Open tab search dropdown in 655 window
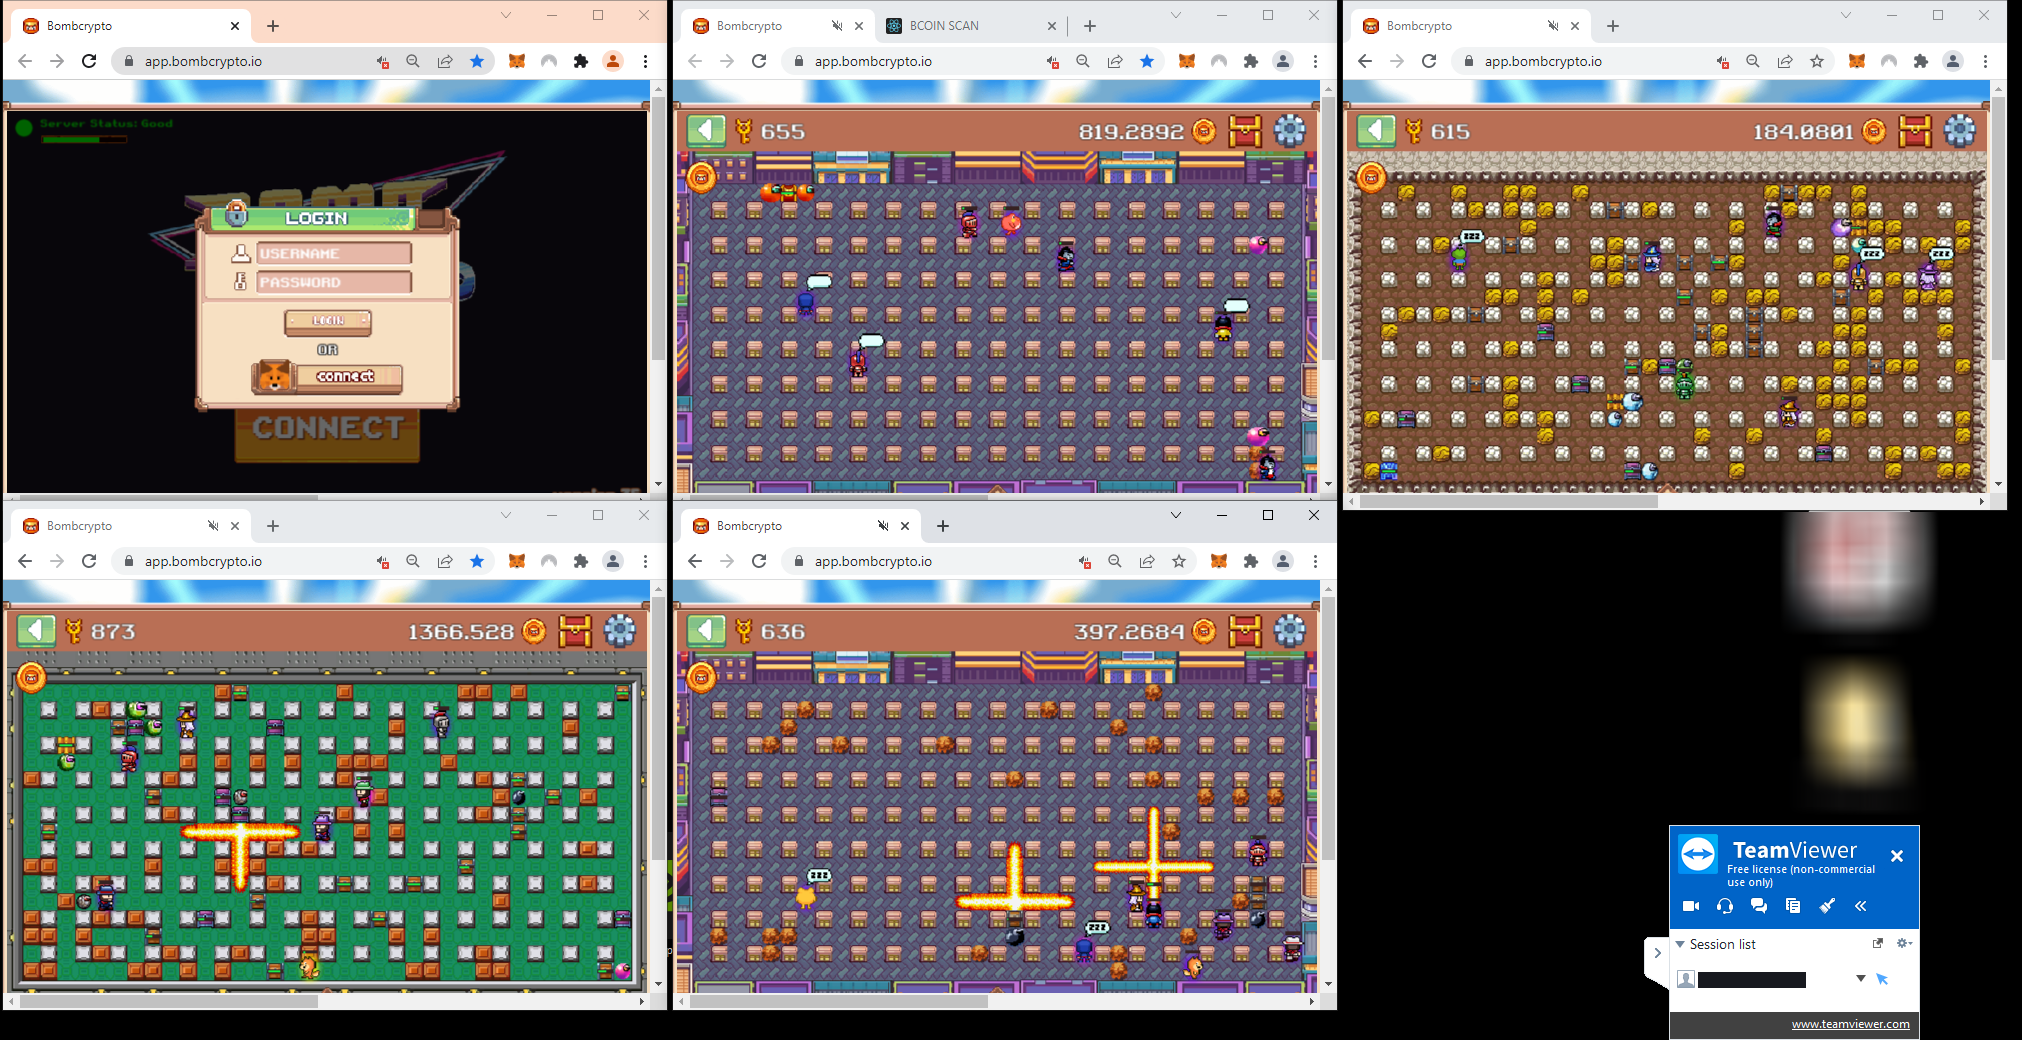The height and width of the screenshot is (1040, 2022). [x=1176, y=15]
